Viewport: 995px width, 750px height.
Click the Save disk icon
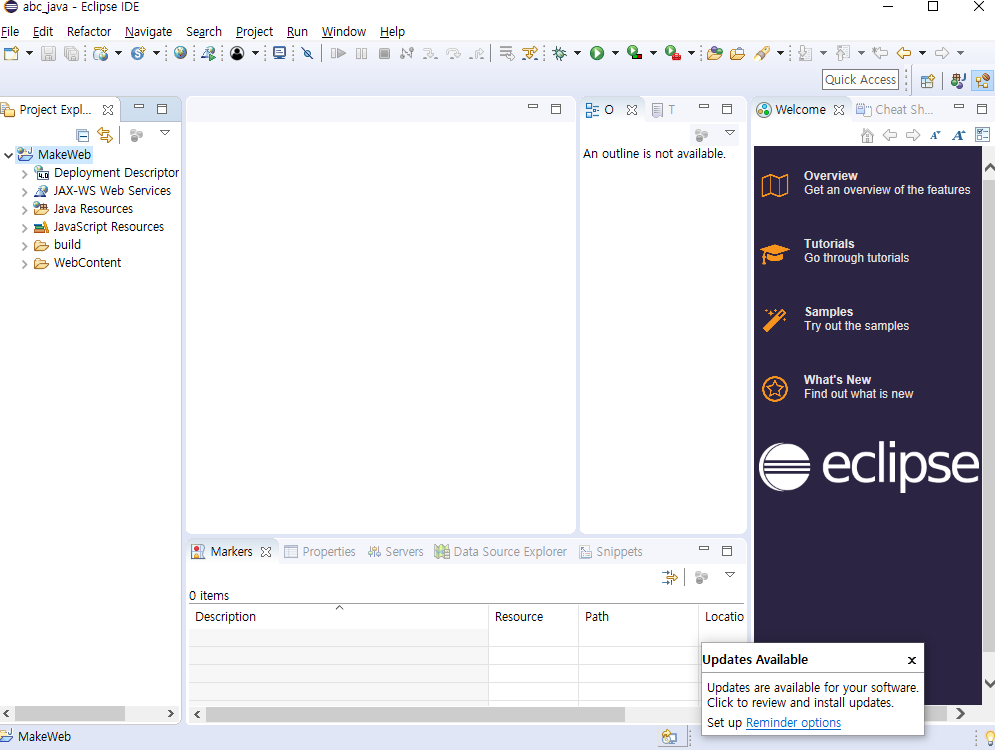pos(48,53)
